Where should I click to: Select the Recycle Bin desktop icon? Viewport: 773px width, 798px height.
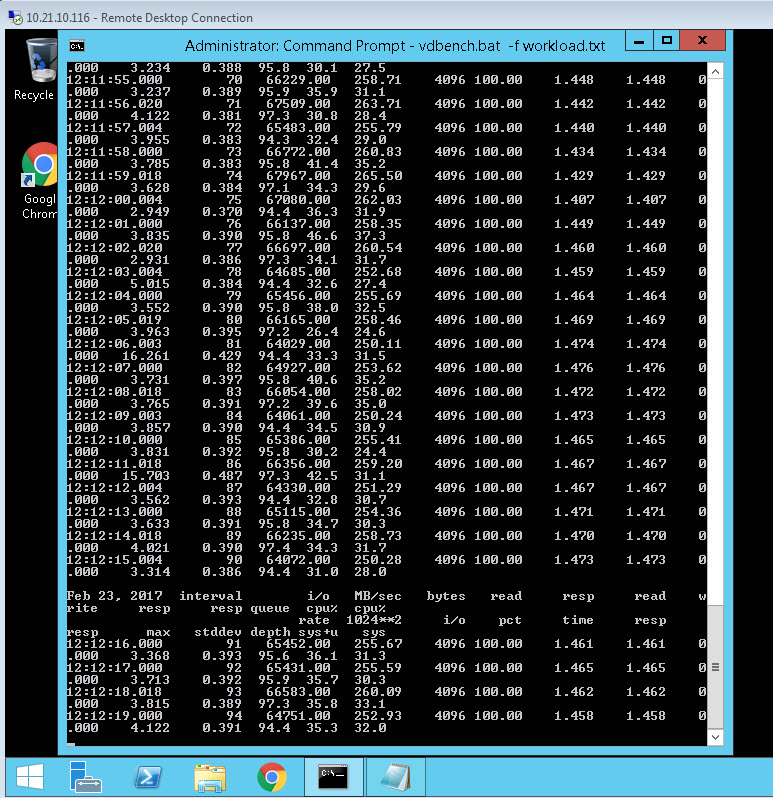(34, 69)
